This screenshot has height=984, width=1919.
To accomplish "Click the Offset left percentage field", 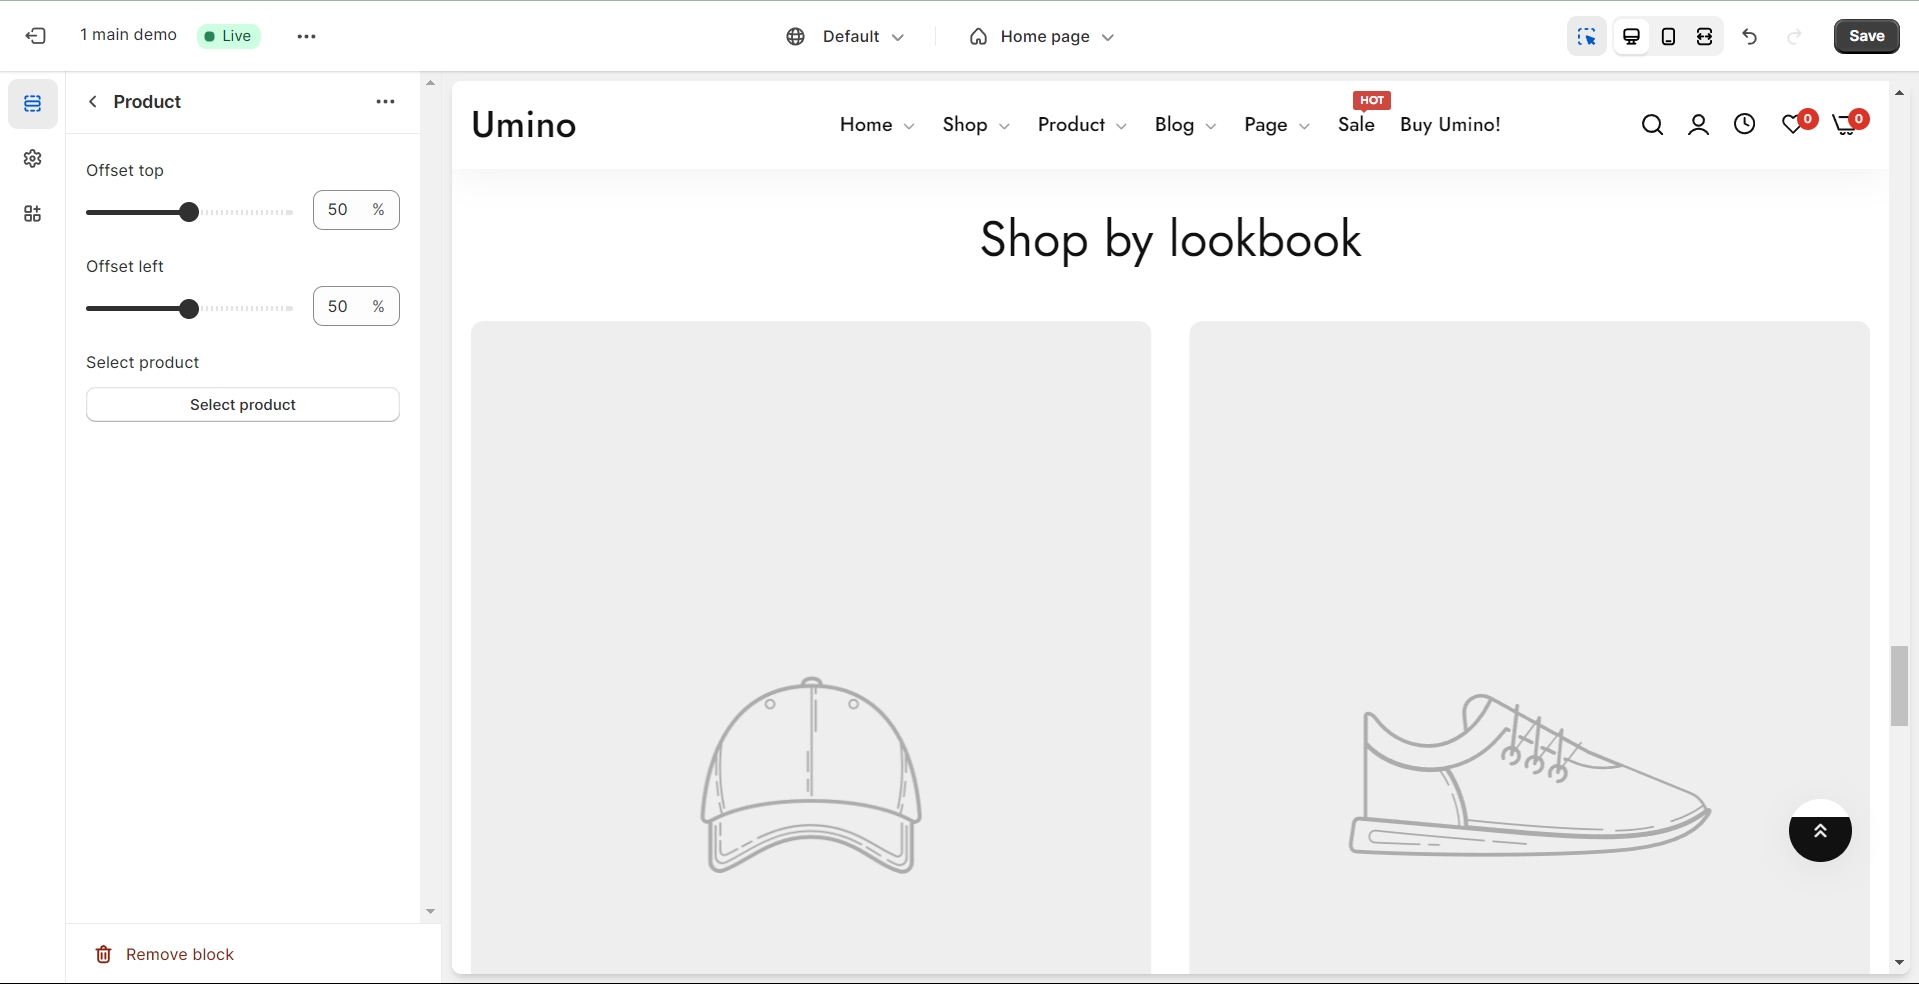I will click(x=339, y=306).
